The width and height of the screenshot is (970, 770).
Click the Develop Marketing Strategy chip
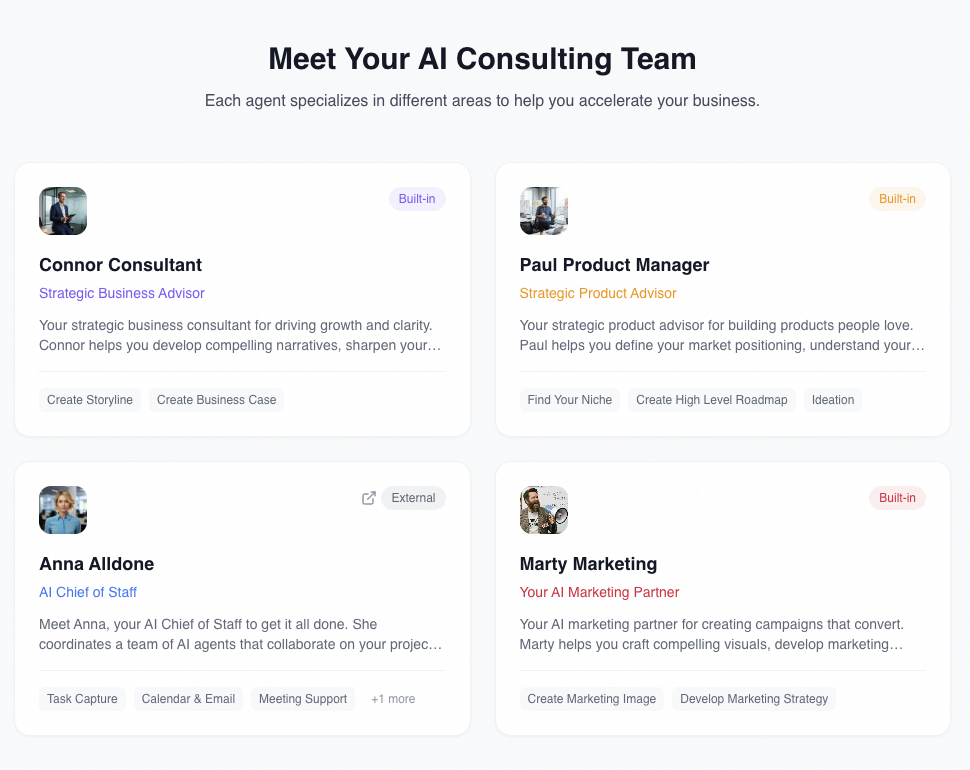coord(753,698)
